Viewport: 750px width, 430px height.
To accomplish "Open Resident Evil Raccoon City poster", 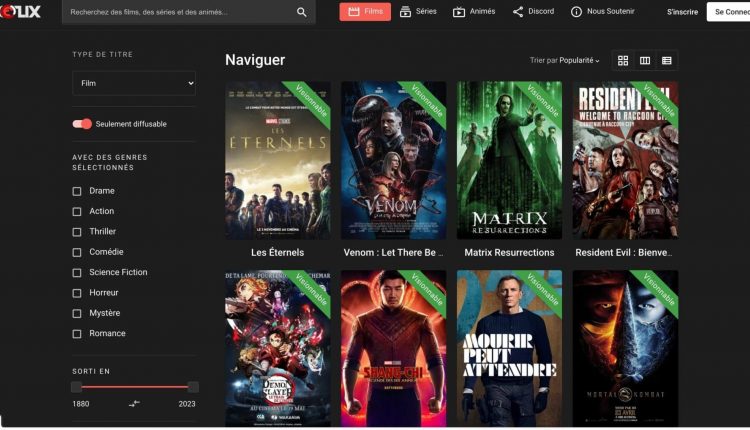I will point(625,160).
